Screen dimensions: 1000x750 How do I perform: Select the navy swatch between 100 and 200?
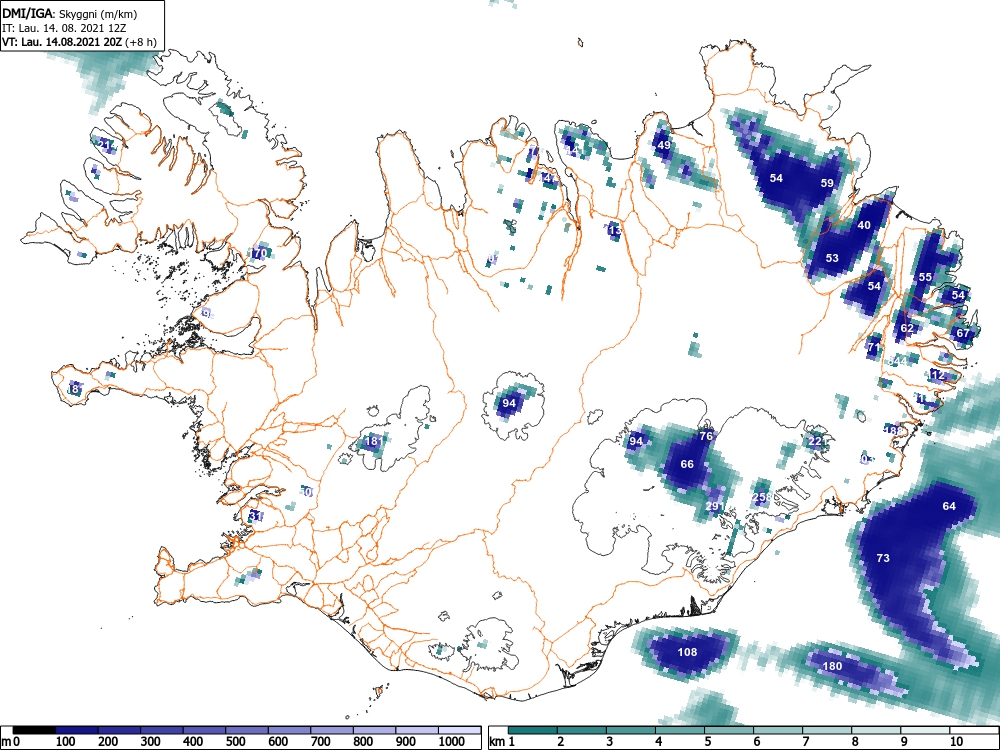(x=77, y=730)
